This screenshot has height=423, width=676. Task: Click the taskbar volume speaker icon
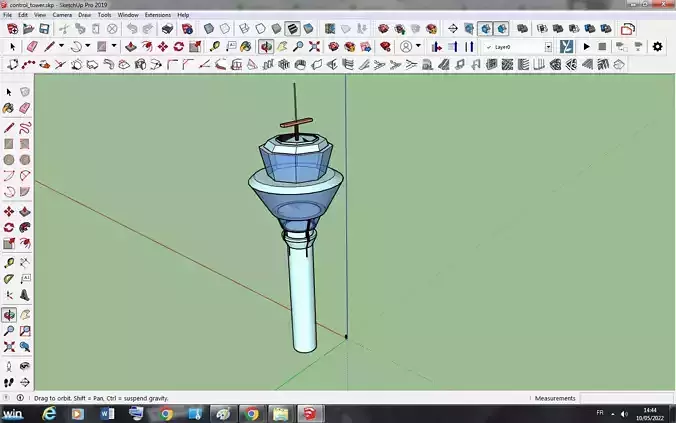624,414
